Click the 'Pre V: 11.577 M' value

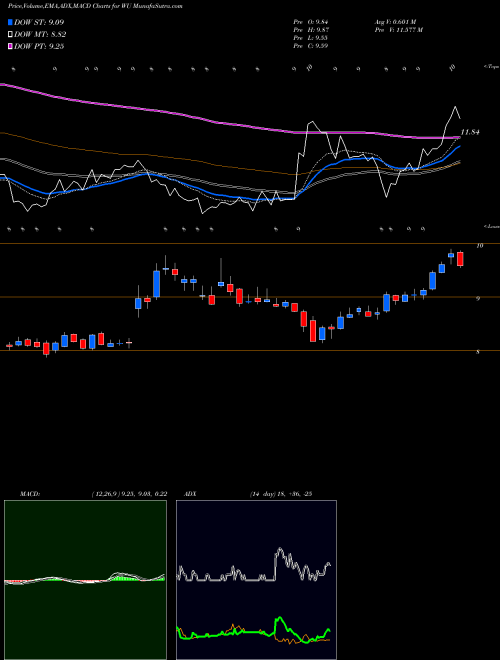tap(399, 30)
